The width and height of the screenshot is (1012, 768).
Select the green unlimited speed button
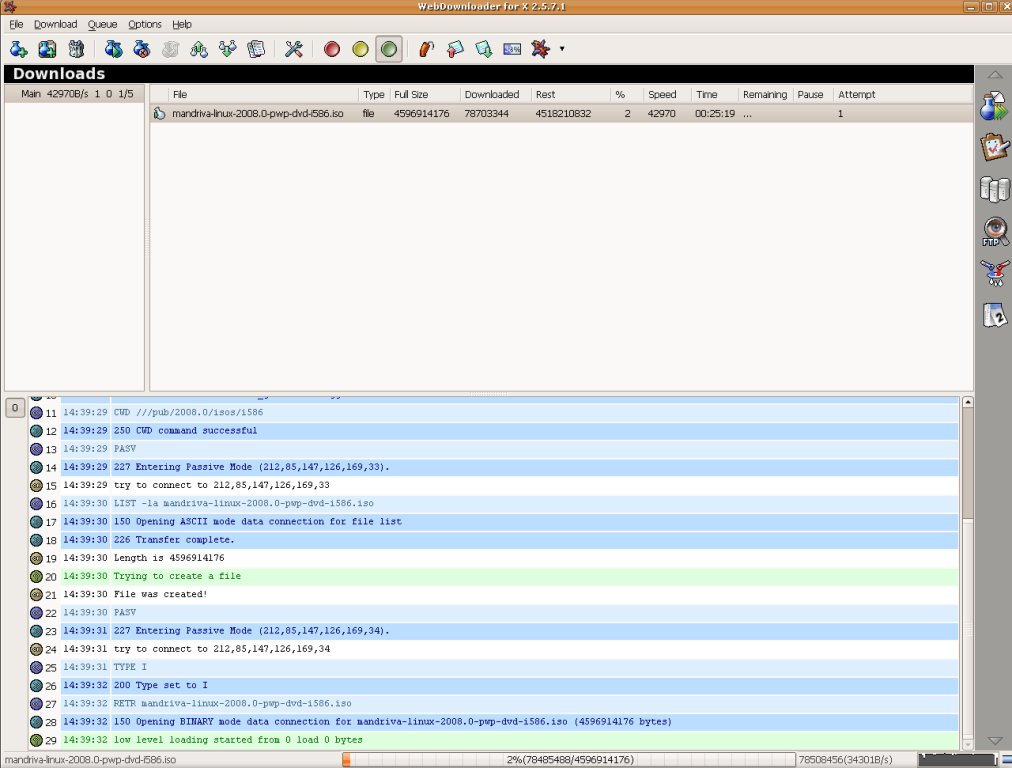[389, 49]
